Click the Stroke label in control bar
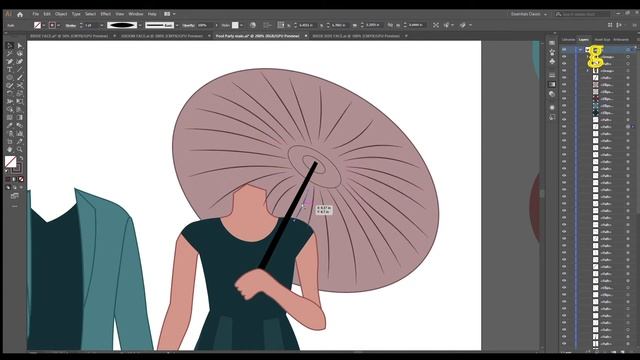 coord(71,25)
